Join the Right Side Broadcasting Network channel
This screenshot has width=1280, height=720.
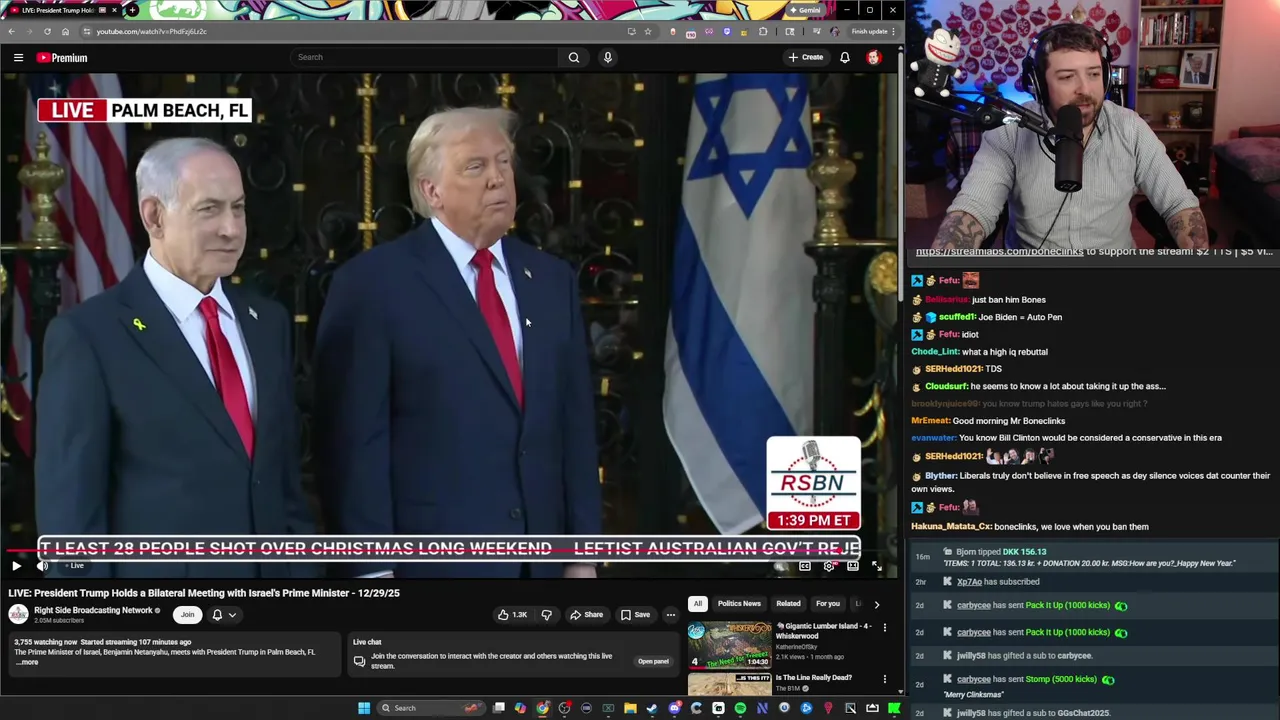pos(187,615)
